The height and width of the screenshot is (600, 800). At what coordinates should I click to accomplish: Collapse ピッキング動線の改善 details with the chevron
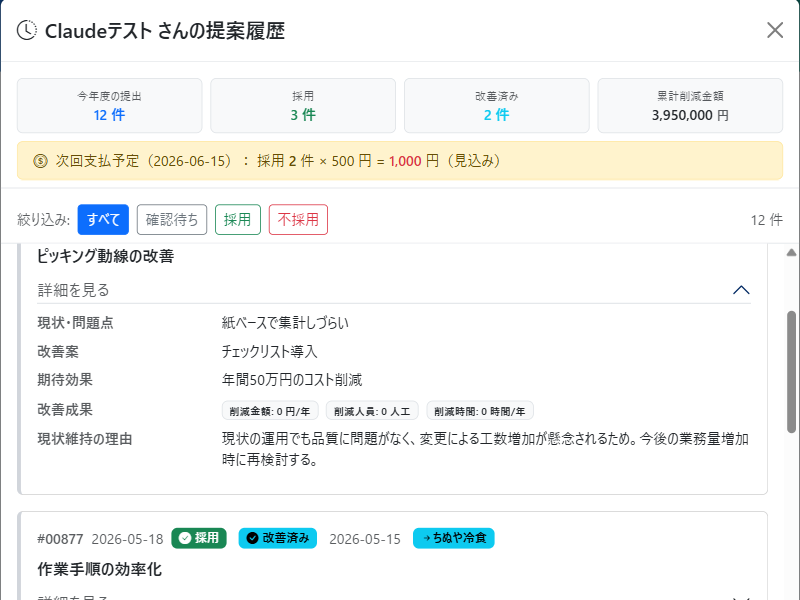pyautogui.click(x=741, y=290)
